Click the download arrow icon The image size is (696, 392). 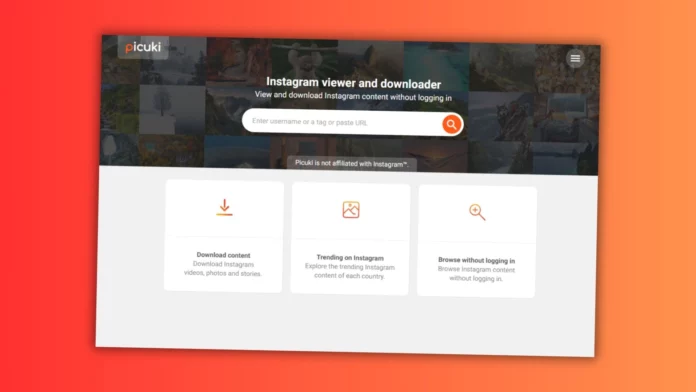[x=225, y=207]
